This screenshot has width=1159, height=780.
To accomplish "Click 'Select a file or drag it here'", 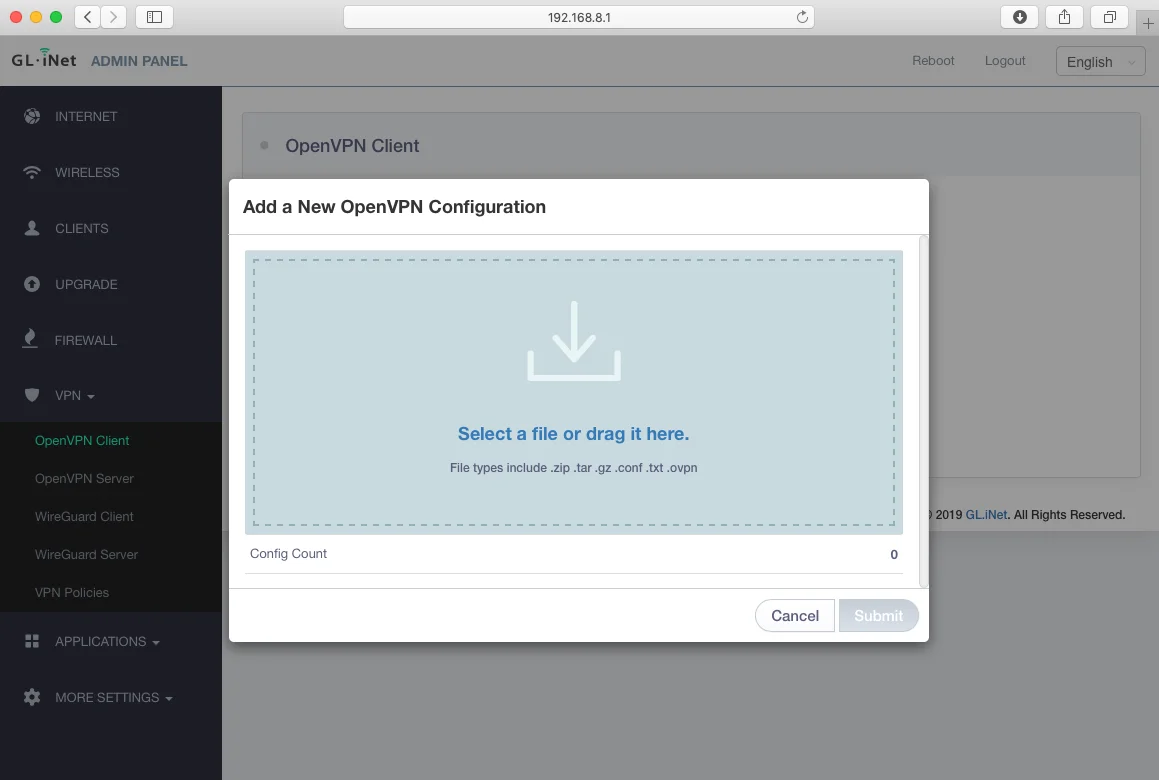I will [x=573, y=434].
